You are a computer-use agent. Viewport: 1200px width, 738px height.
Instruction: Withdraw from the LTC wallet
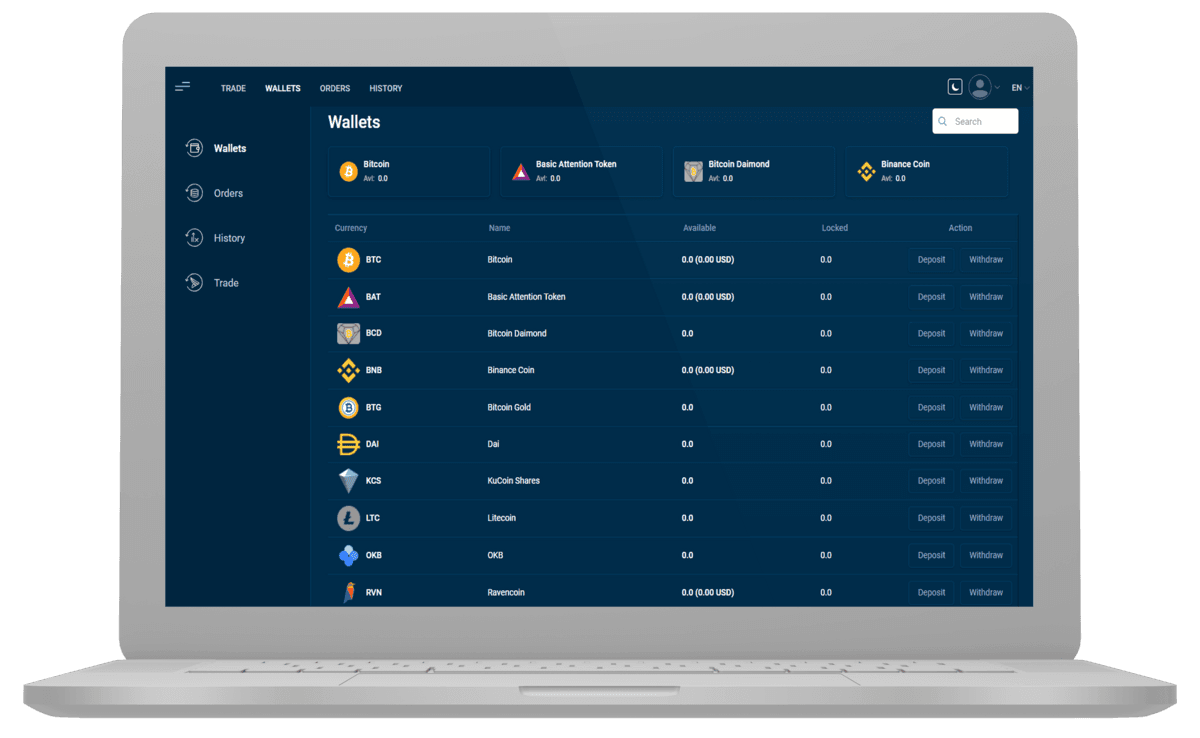[985, 518]
